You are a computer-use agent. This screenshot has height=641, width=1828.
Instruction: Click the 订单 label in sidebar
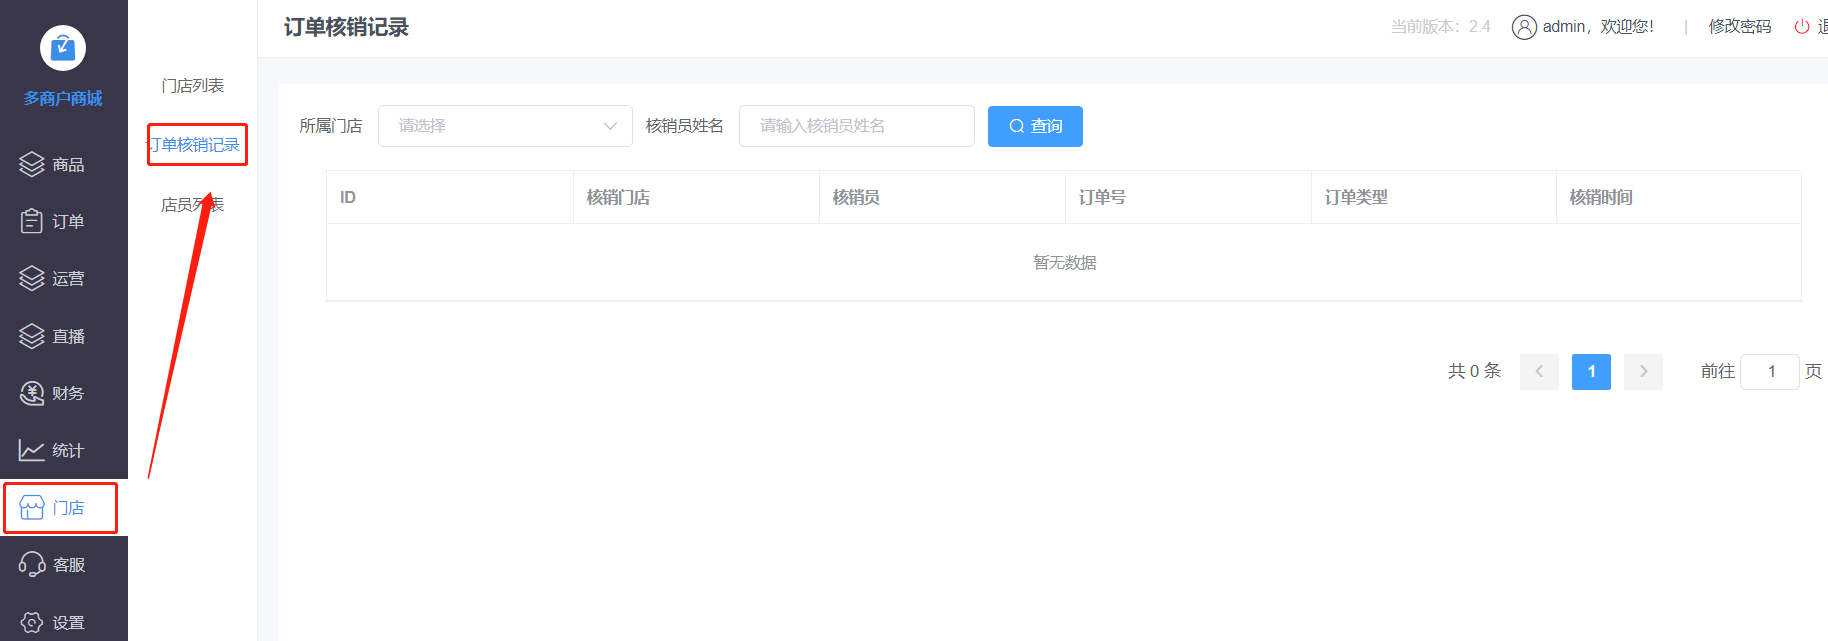pyautogui.click(x=68, y=221)
